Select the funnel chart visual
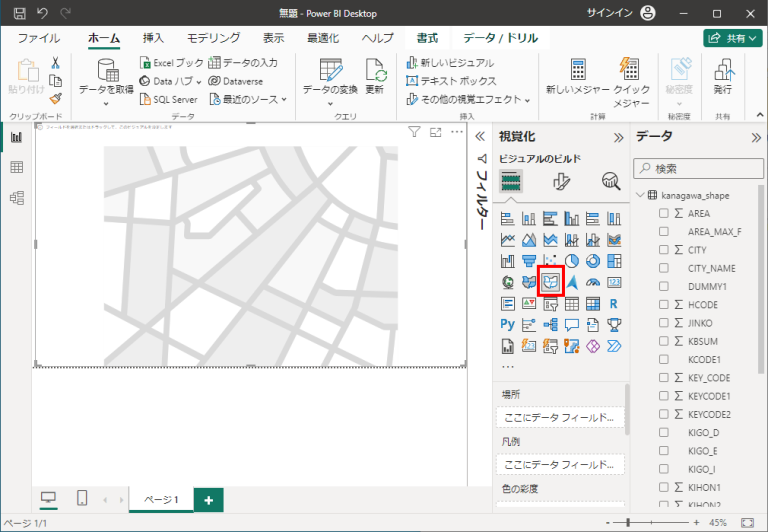This screenshot has height=532, width=768. [x=529, y=261]
